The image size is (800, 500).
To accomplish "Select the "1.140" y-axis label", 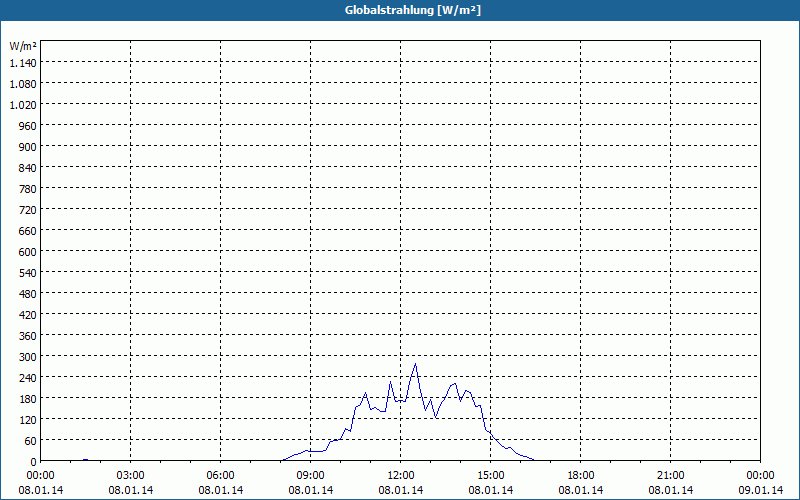I will (23, 63).
